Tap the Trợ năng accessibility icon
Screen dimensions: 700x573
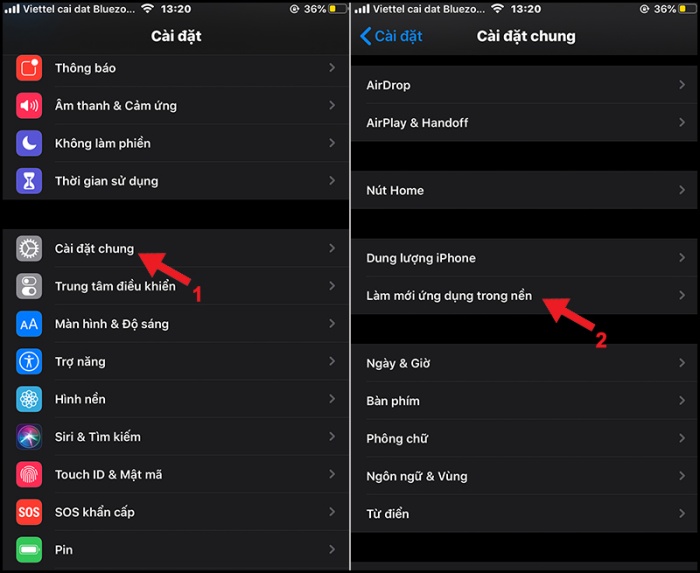pos(29,361)
